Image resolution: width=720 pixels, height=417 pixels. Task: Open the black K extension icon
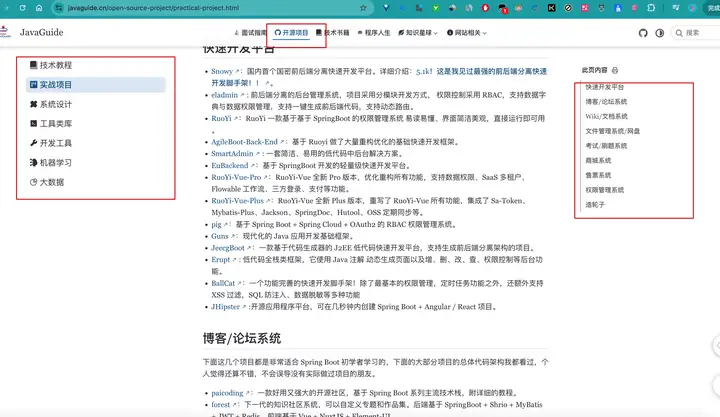551,8
